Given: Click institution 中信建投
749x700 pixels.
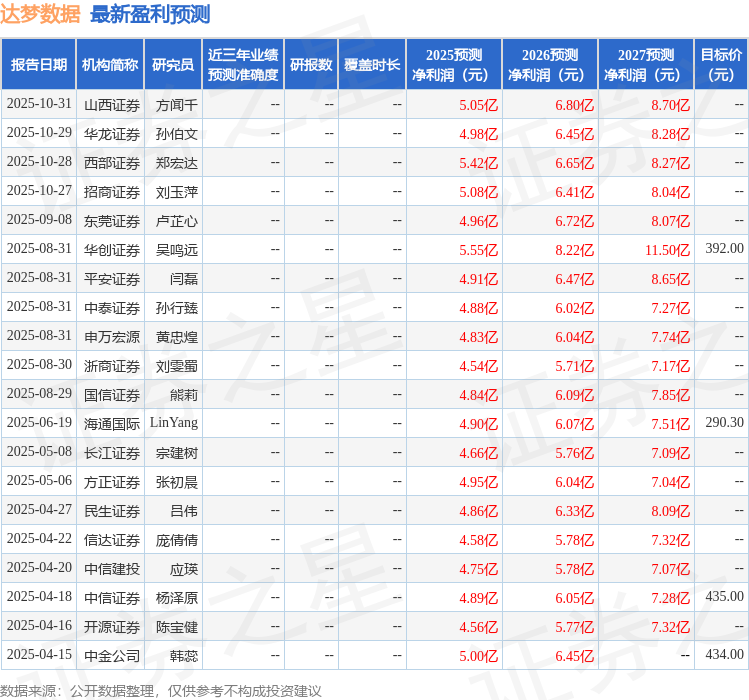Looking at the screenshot, I should click(x=112, y=570).
